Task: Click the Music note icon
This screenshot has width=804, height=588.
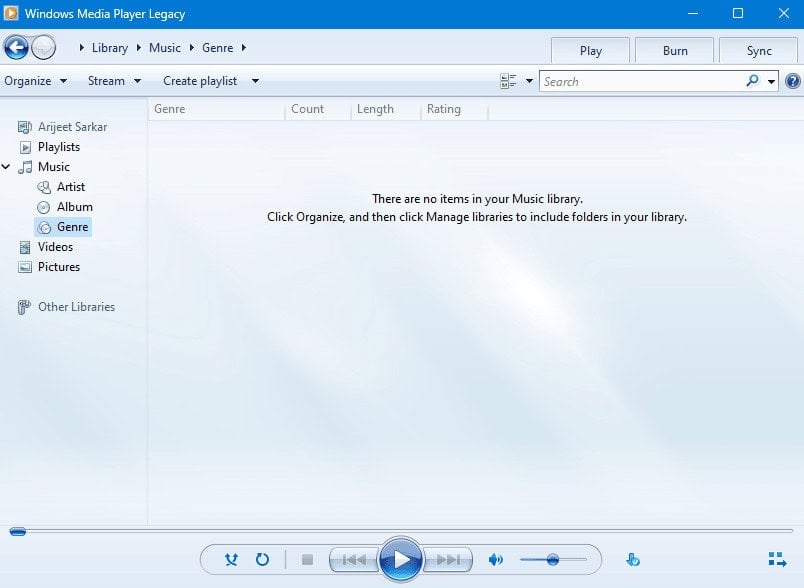Action: click(x=25, y=167)
